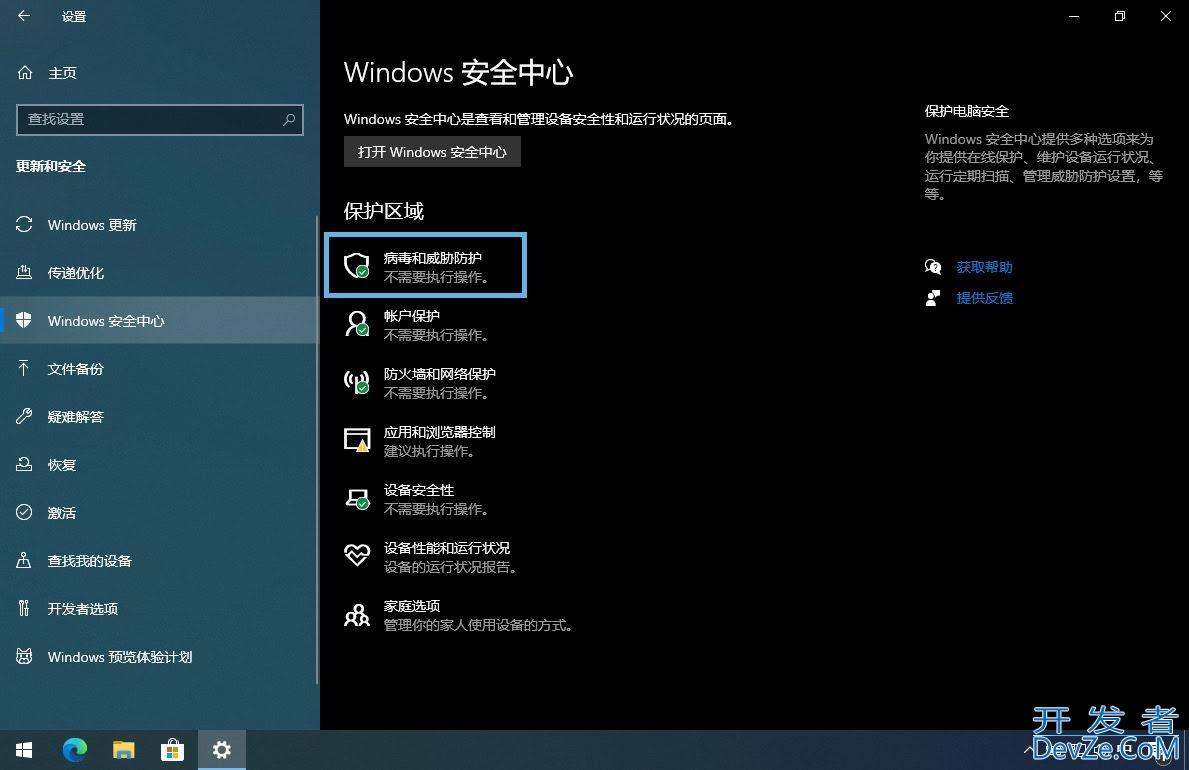Open the 提供反馈 link
The height and width of the screenshot is (770, 1189).
(984, 298)
